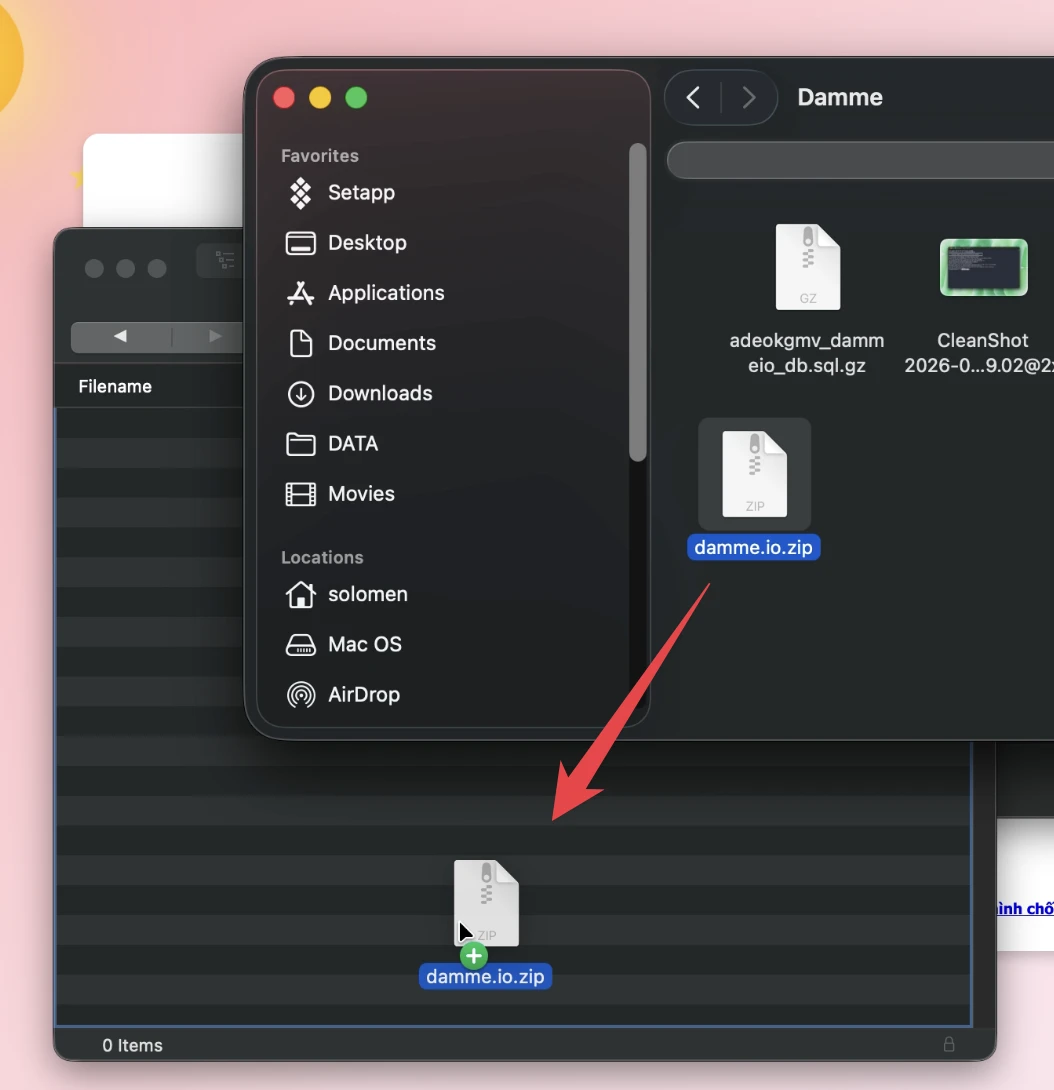Click the right arrow button in the background window
This screenshot has width=1054, height=1090.
pos(214,336)
